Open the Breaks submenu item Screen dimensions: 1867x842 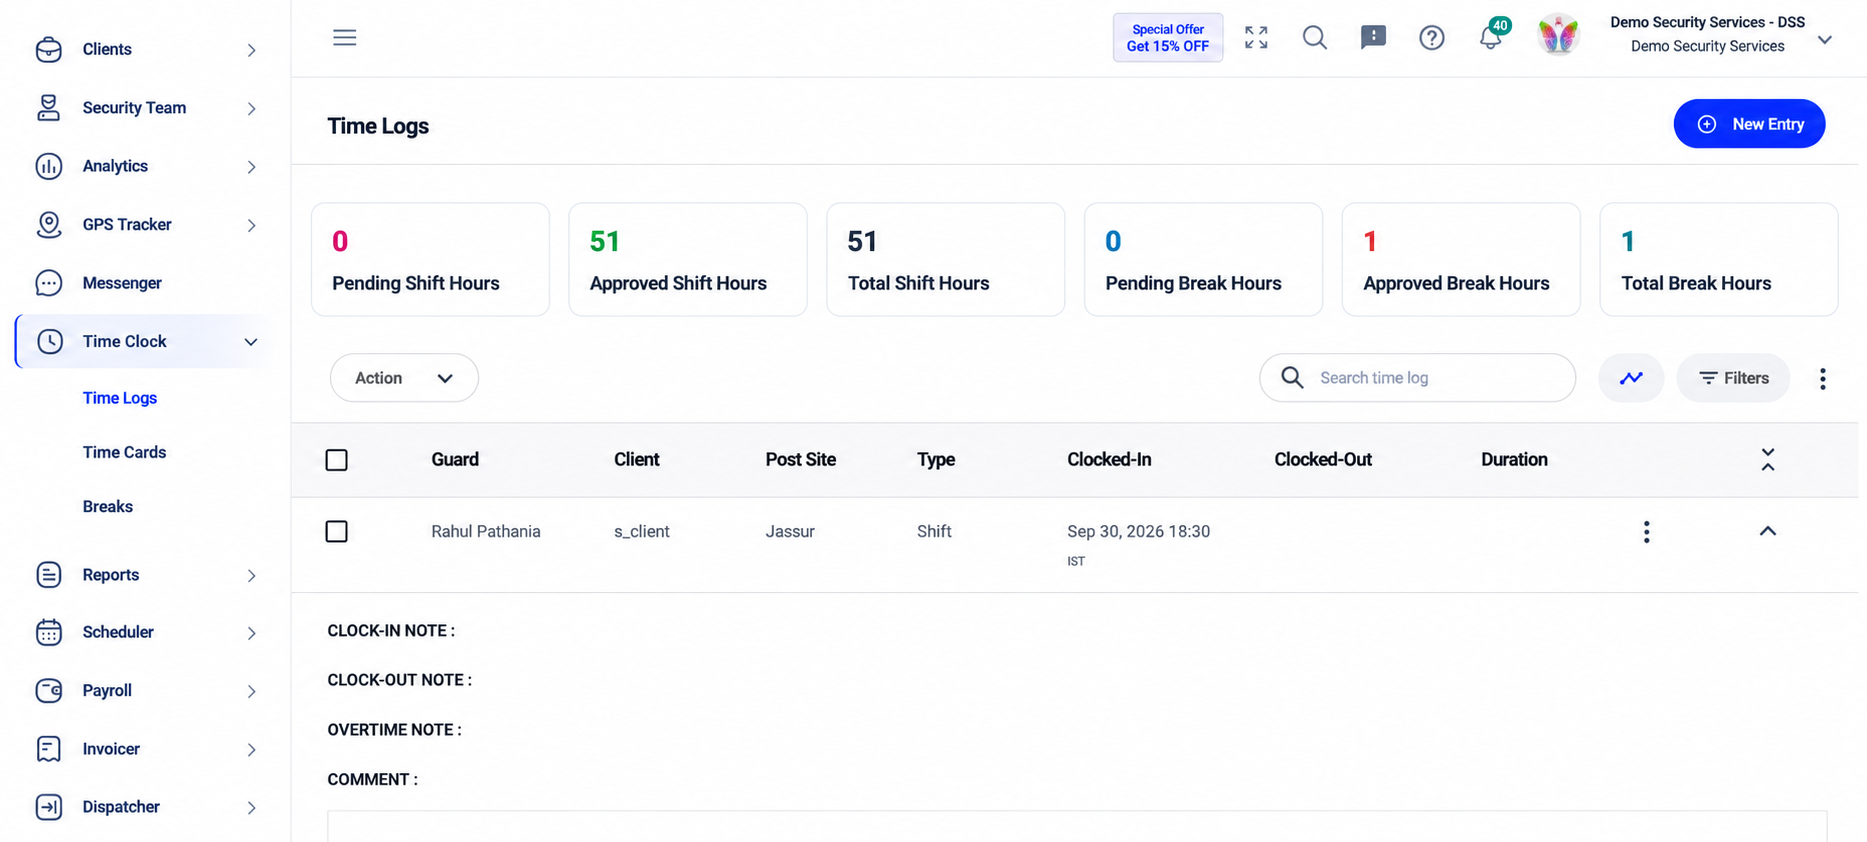point(108,506)
